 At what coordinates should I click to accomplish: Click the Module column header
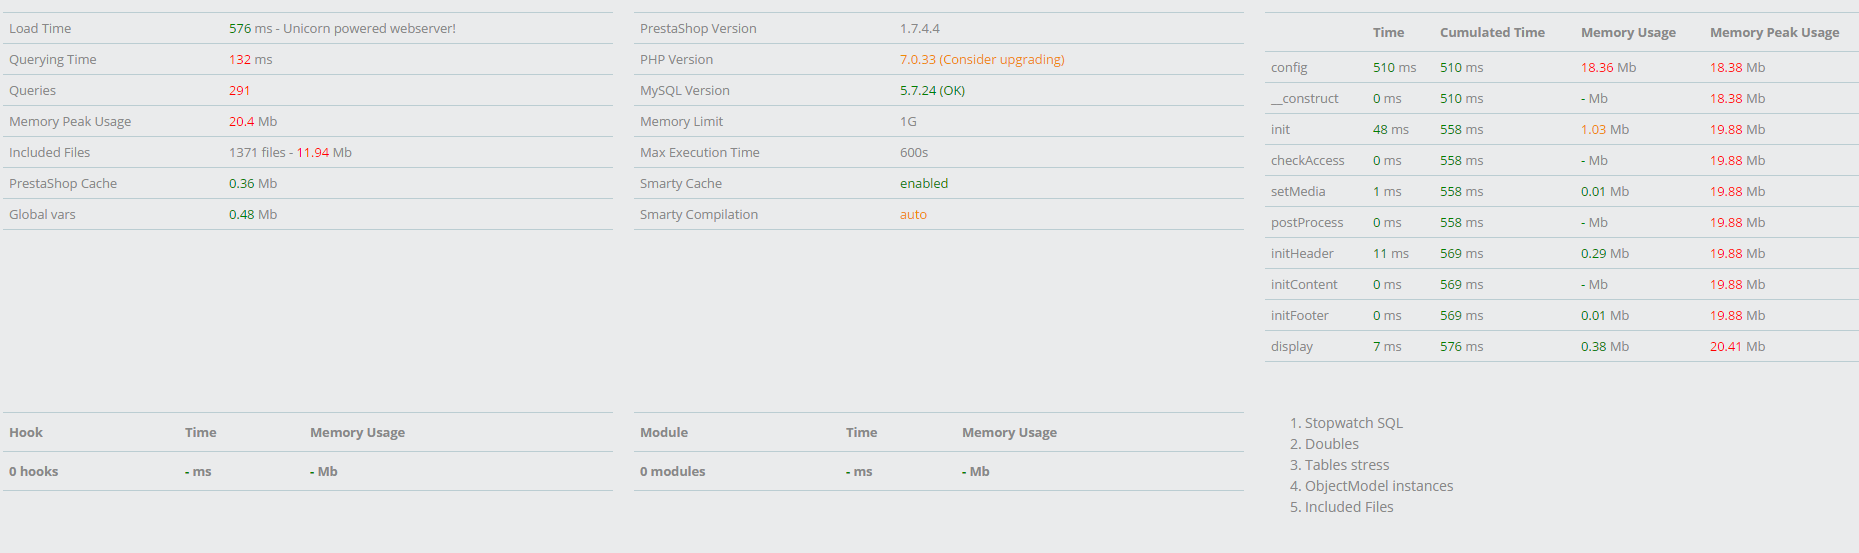tap(664, 432)
